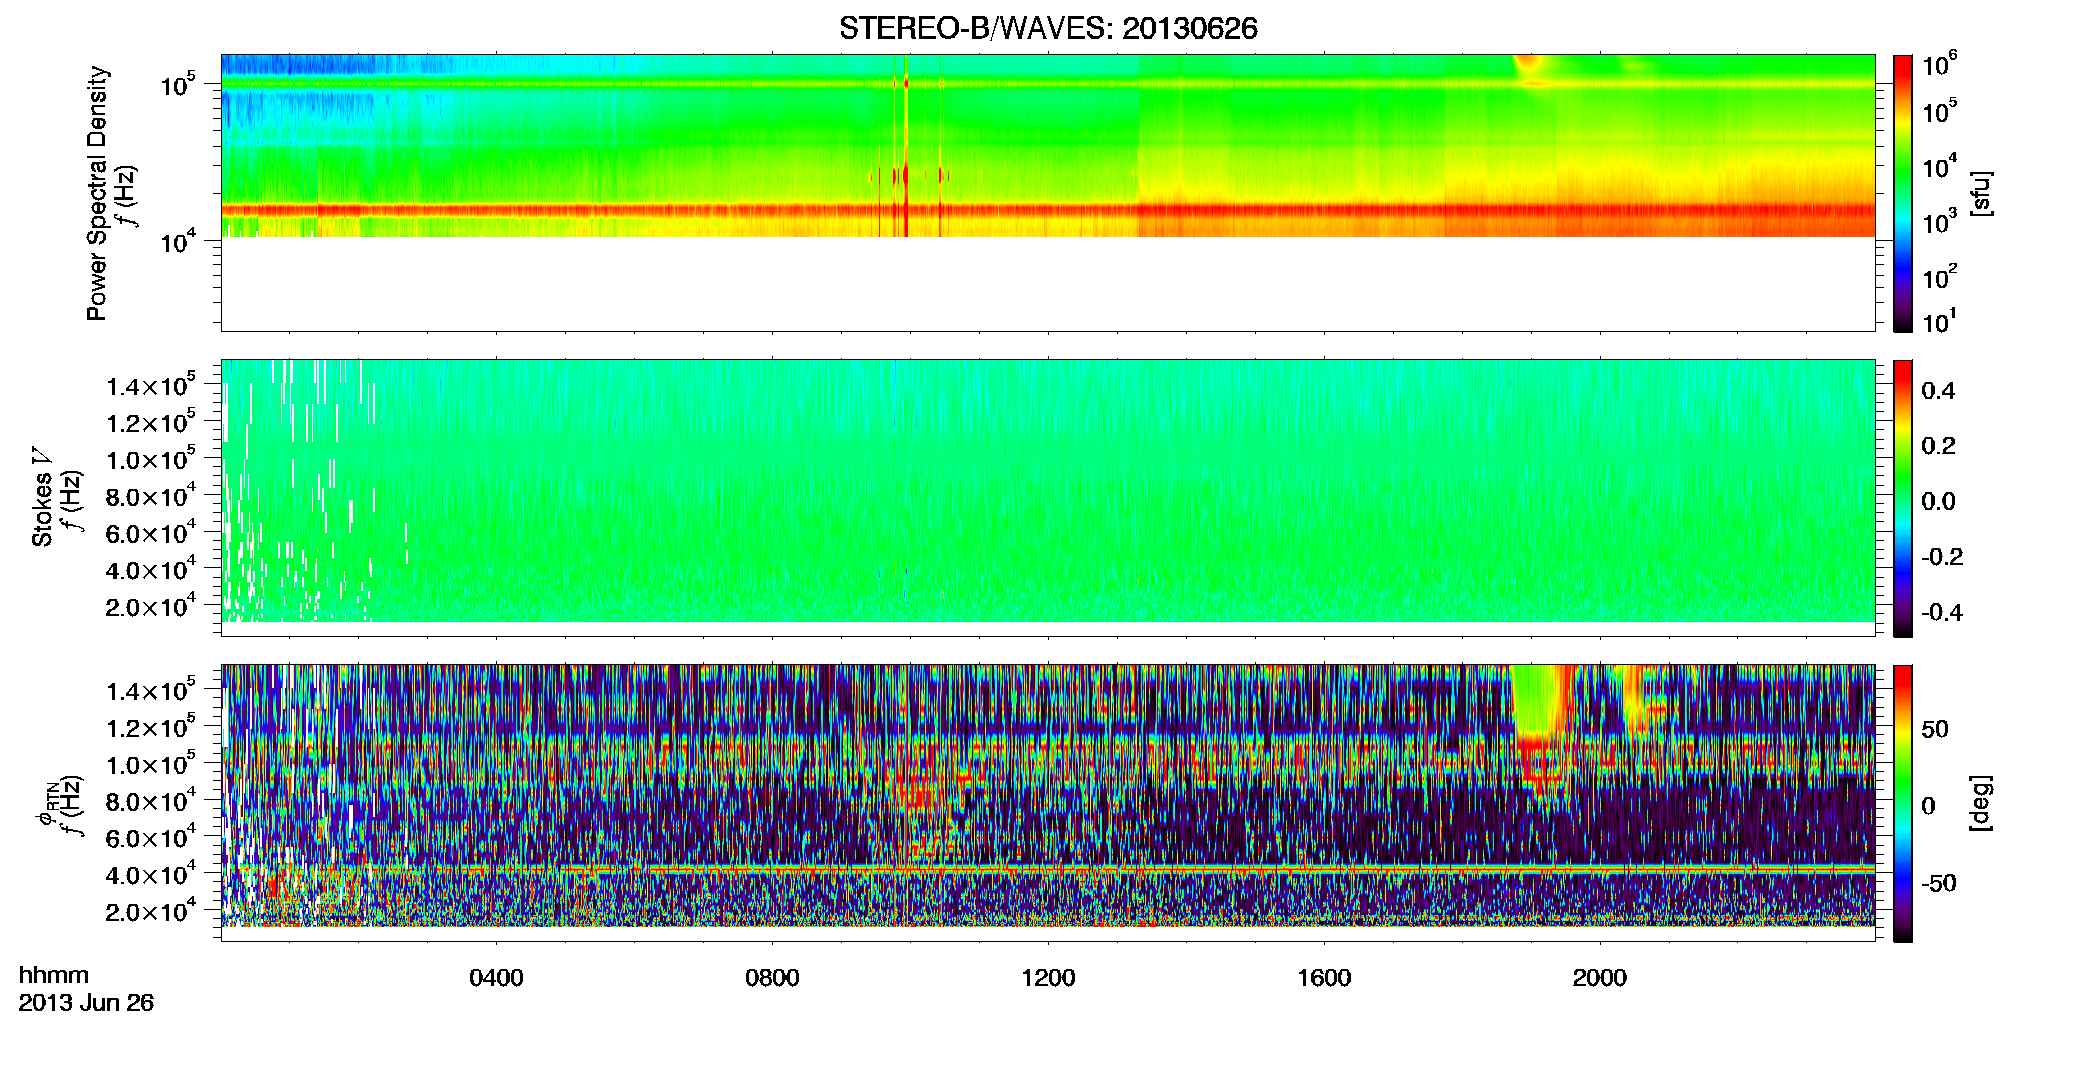Click the "[sfu]" unit label
2096x1080 pixels.
1981,193
